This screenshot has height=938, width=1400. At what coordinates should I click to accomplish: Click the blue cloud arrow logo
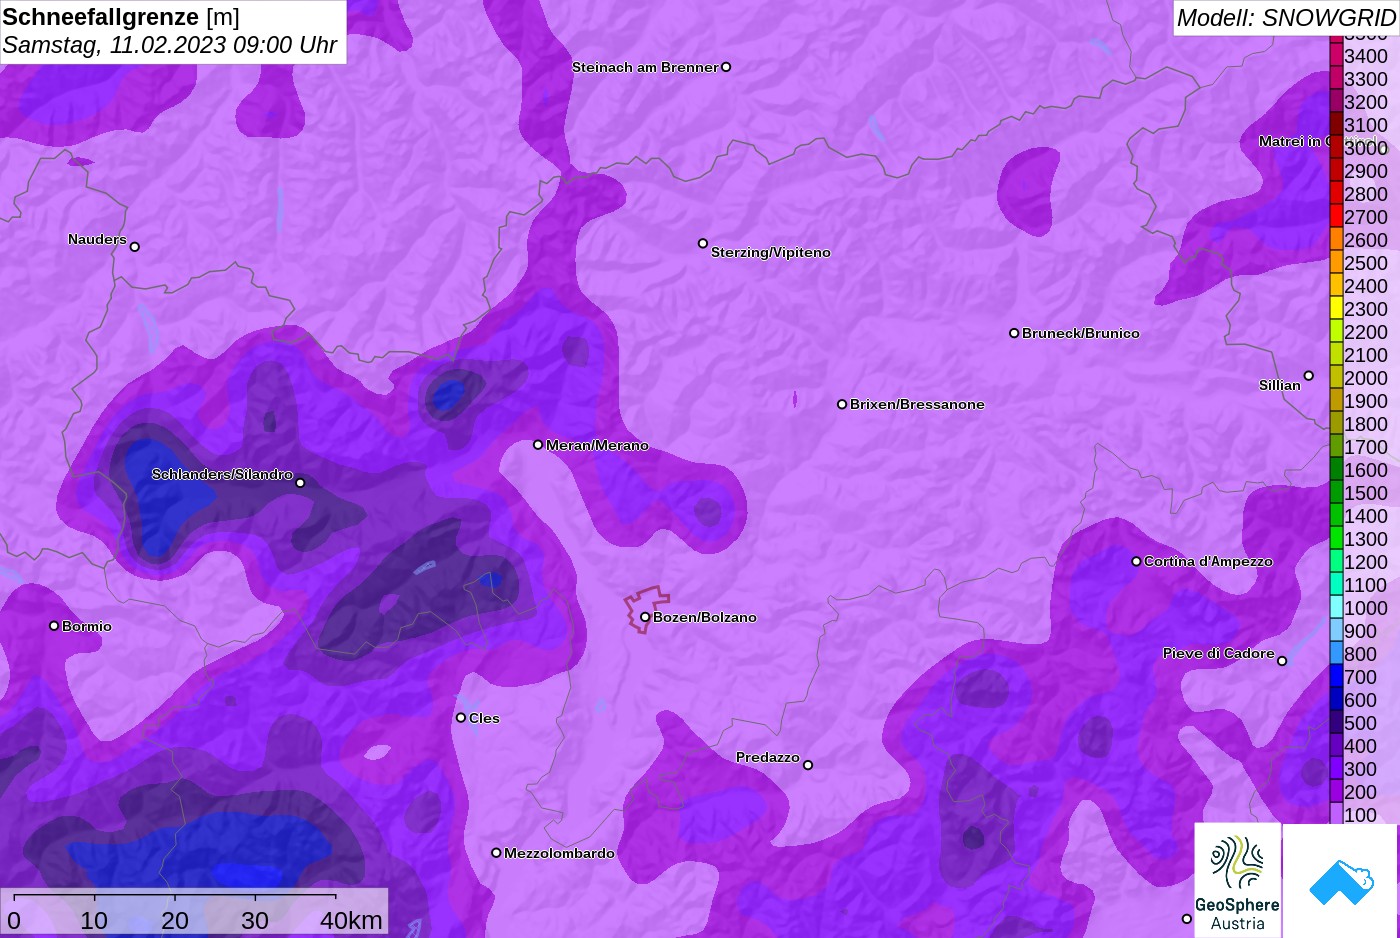click(1341, 881)
